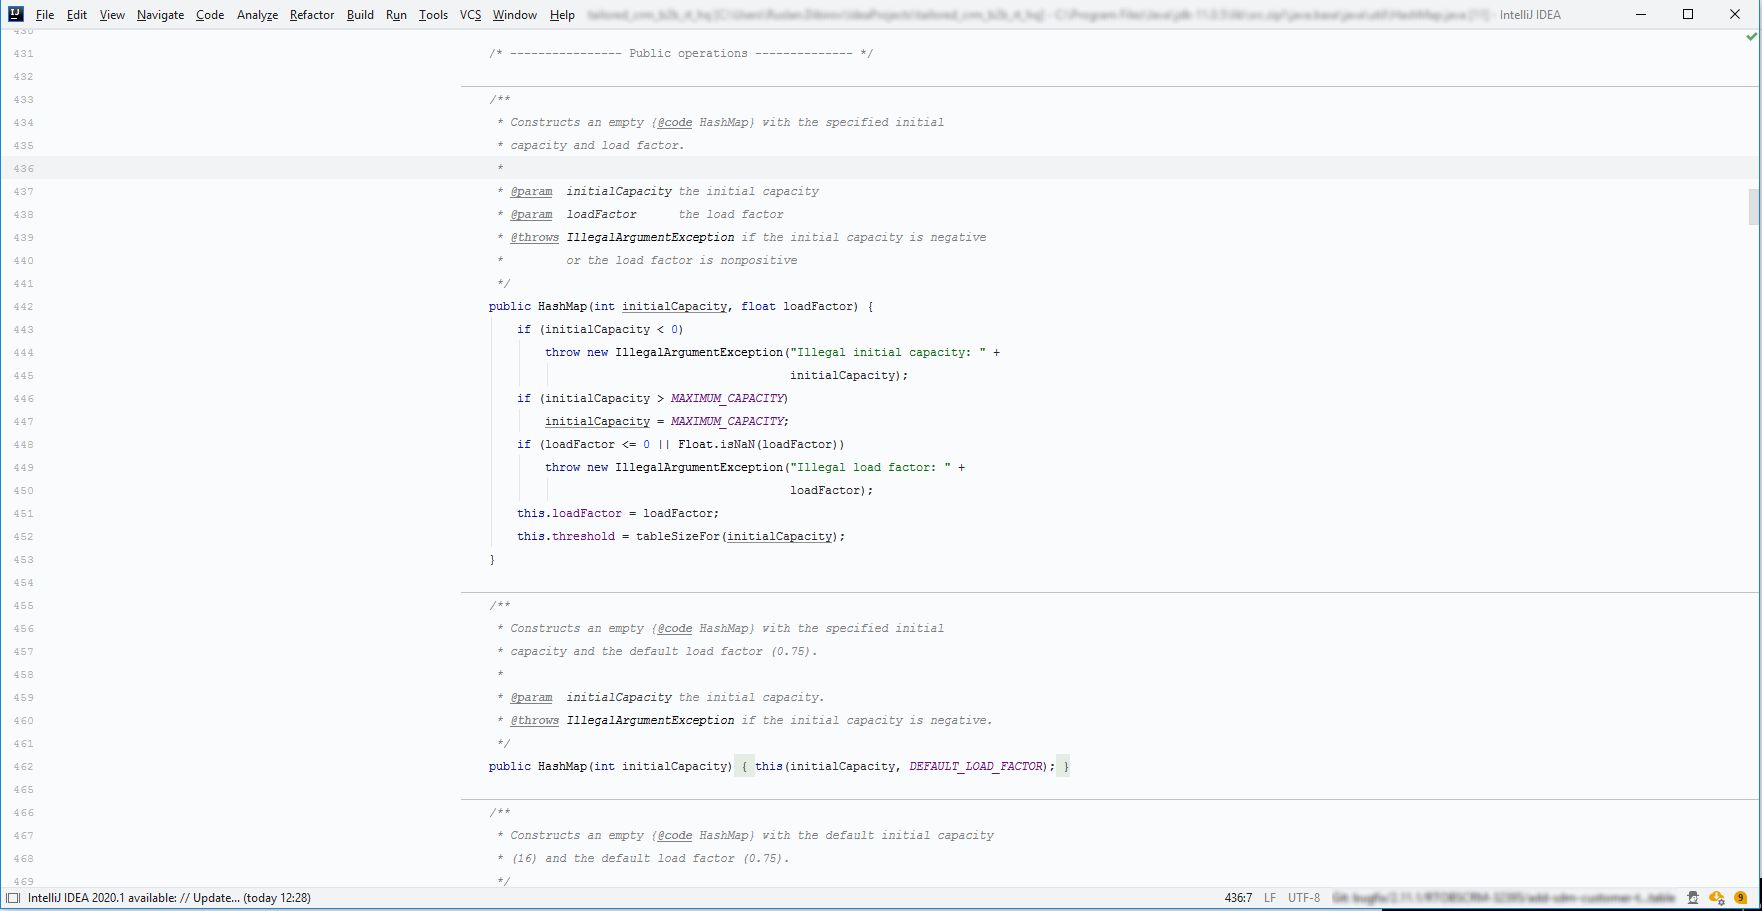Click 'Float.isNaN' call on line 448
The width and height of the screenshot is (1762, 911).
716,444
